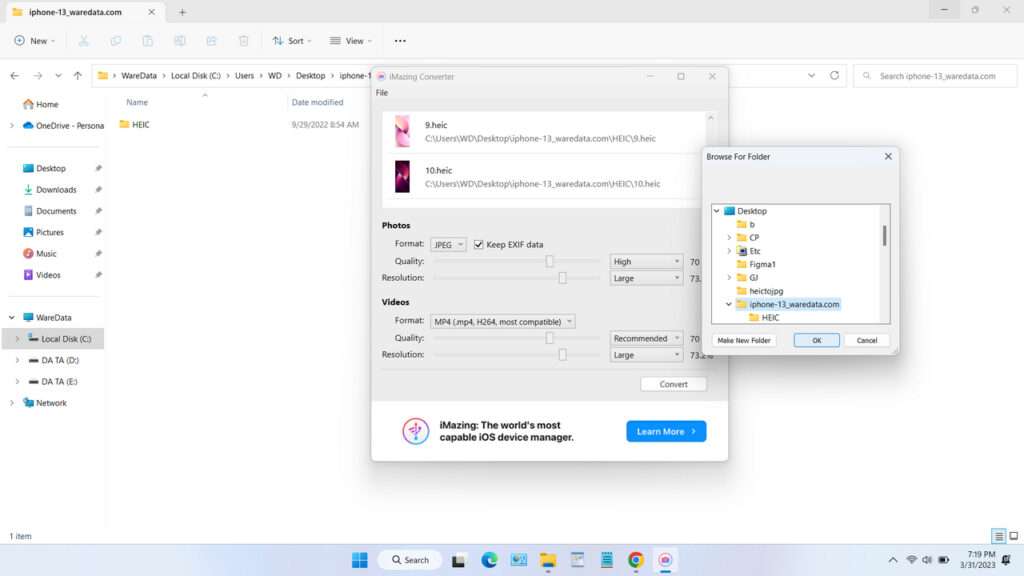This screenshot has width=1024, height=576.
Task: Open the Videos Format MP4 dropdown
Action: pos(502,321)
